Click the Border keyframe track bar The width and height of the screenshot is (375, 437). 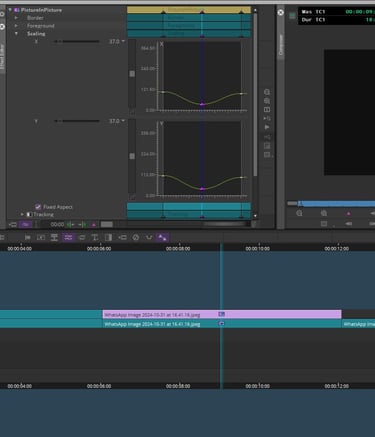point(189,18)
